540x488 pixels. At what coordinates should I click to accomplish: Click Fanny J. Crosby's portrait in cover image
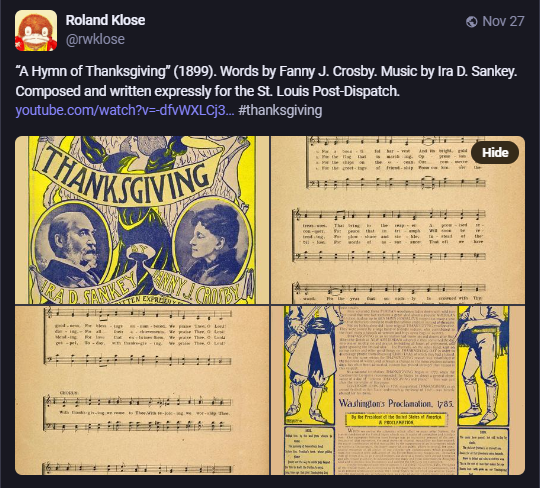pos(211,242)
